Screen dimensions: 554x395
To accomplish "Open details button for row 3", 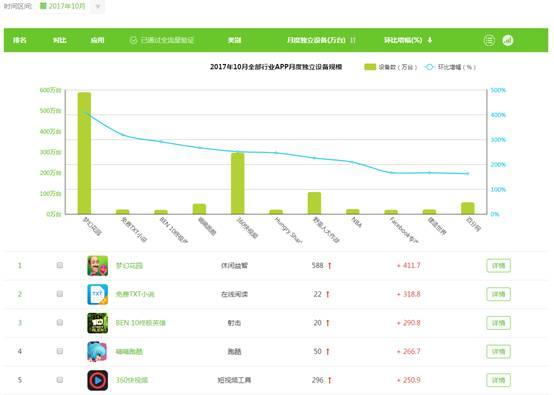I will click(499, 323).
